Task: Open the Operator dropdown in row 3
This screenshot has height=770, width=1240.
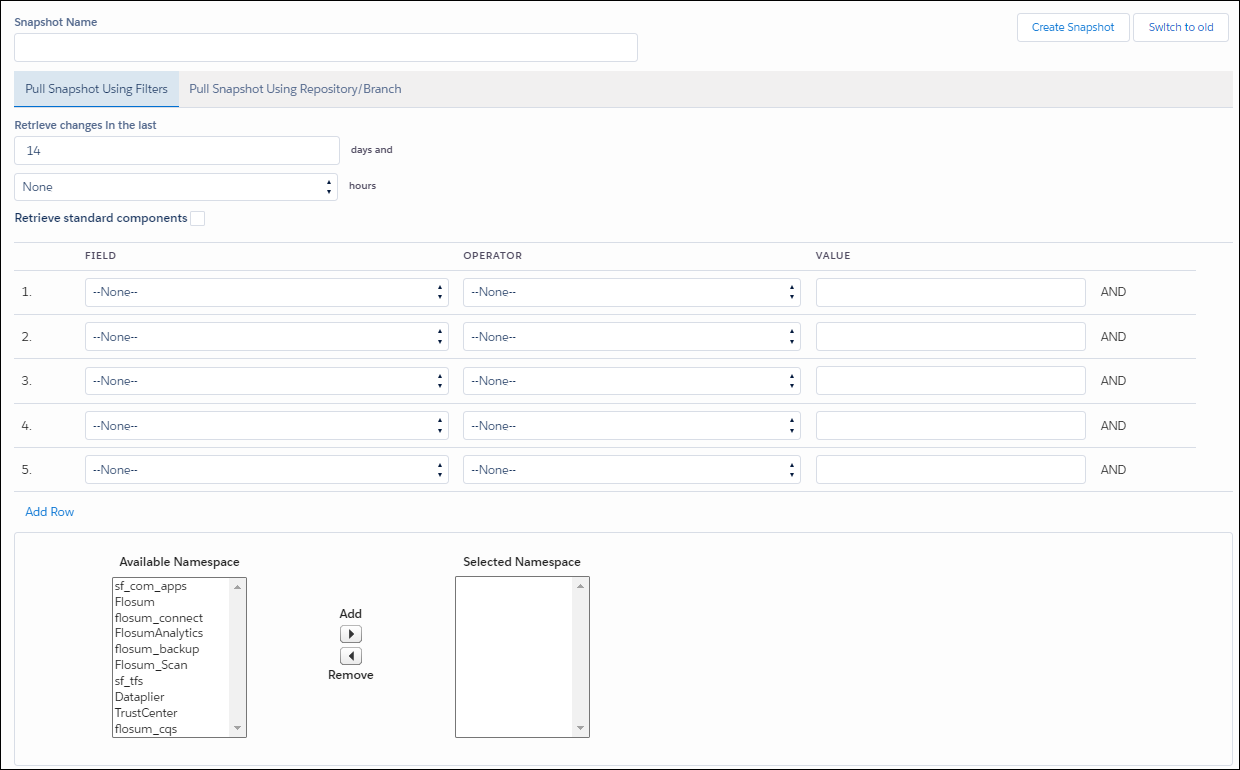Action: pyautogui.click(x=632, y=381)
